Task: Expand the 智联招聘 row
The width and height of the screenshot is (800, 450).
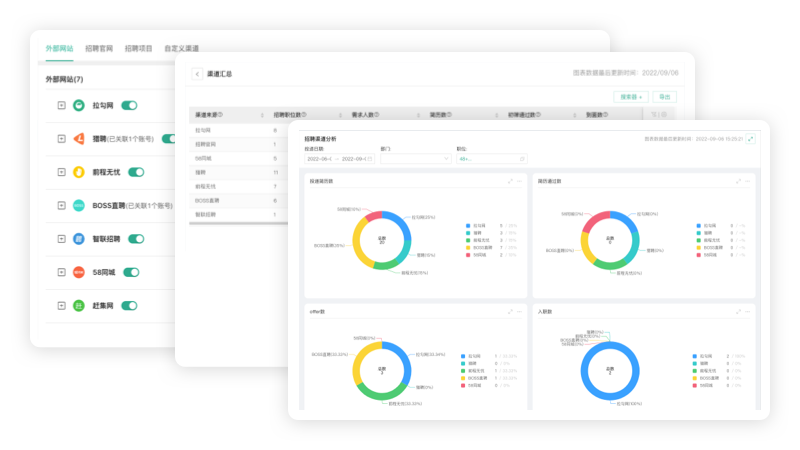Action: pos(61,239)
